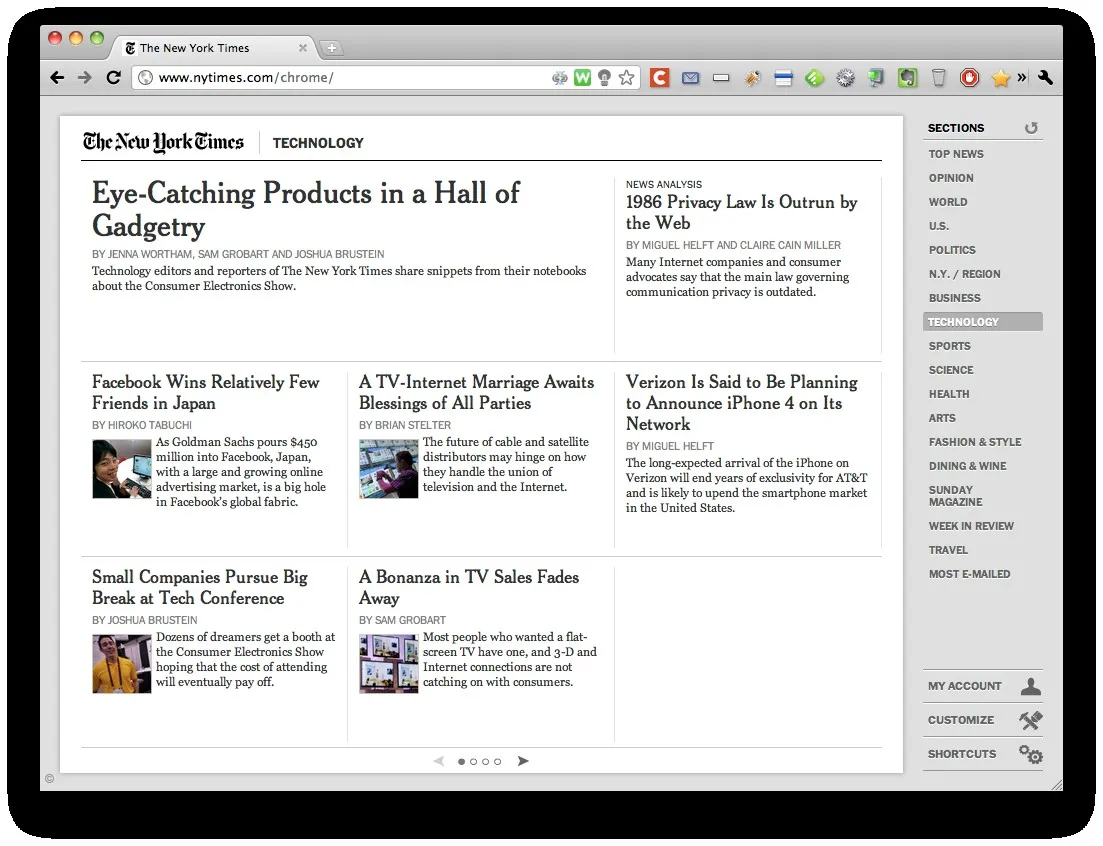Open the Business section
Viewport: 1103px width, 846px height.
955,297
